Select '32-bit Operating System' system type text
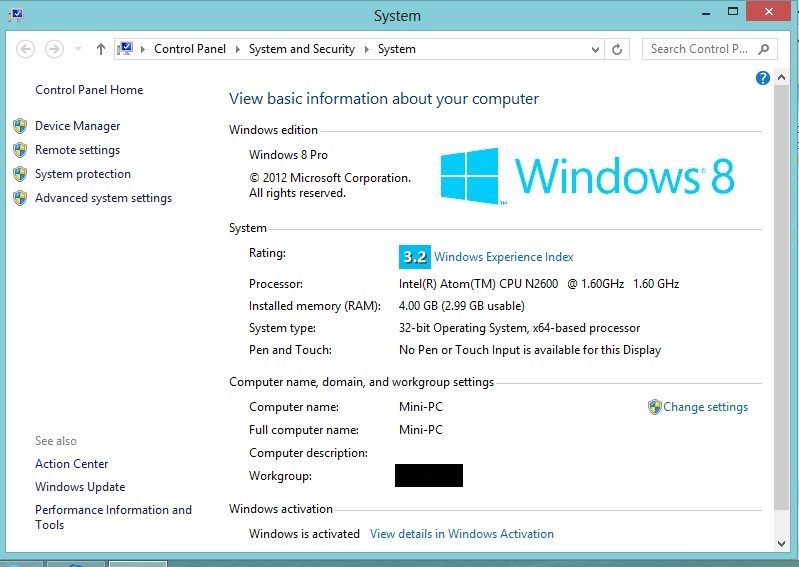 tap(463, 328)
